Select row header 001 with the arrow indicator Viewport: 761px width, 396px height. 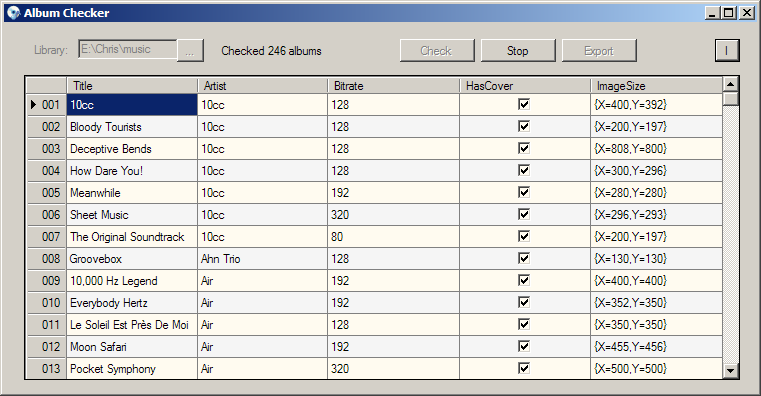46,105
